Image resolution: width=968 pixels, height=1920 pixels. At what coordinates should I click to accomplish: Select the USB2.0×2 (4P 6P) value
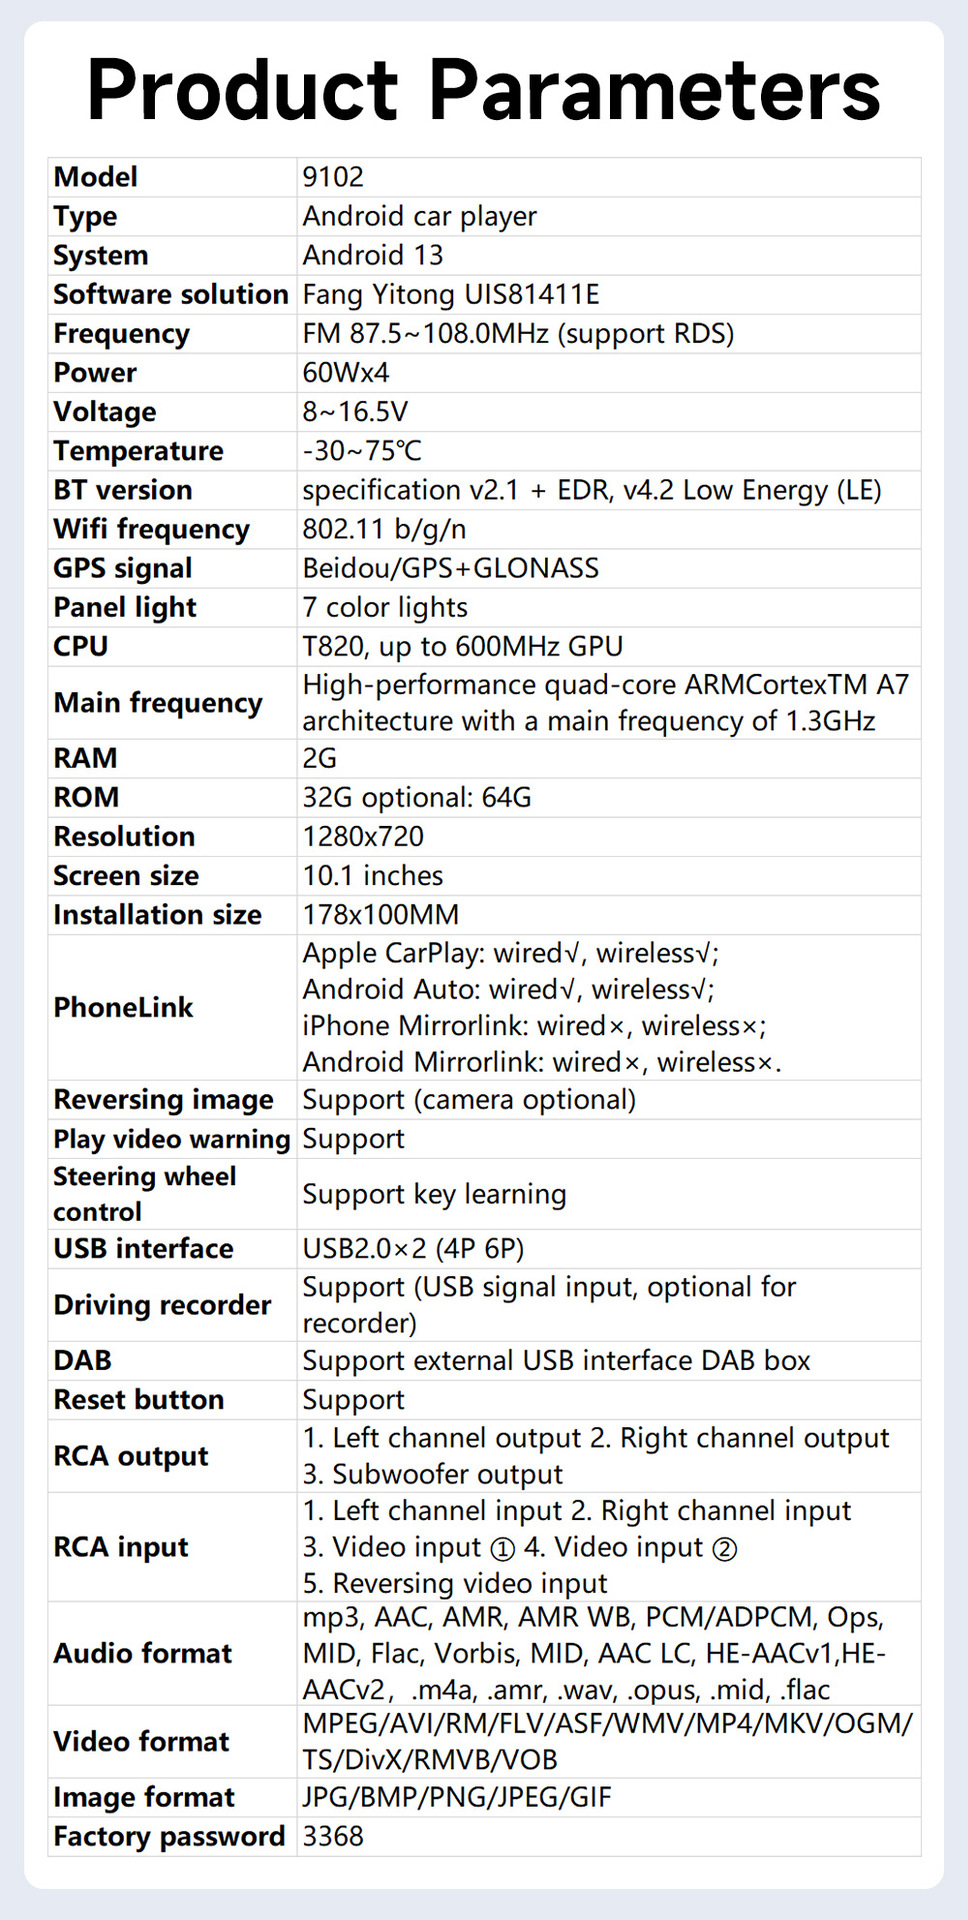(413, 1248)
